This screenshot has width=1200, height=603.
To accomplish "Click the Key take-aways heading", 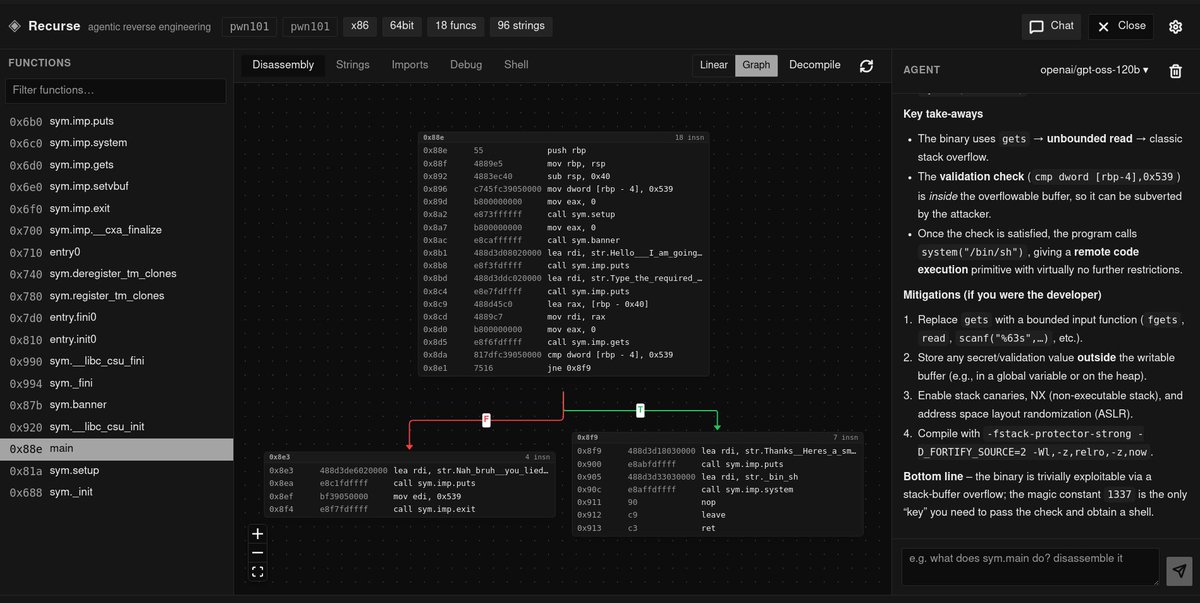I will click(943, 114).
